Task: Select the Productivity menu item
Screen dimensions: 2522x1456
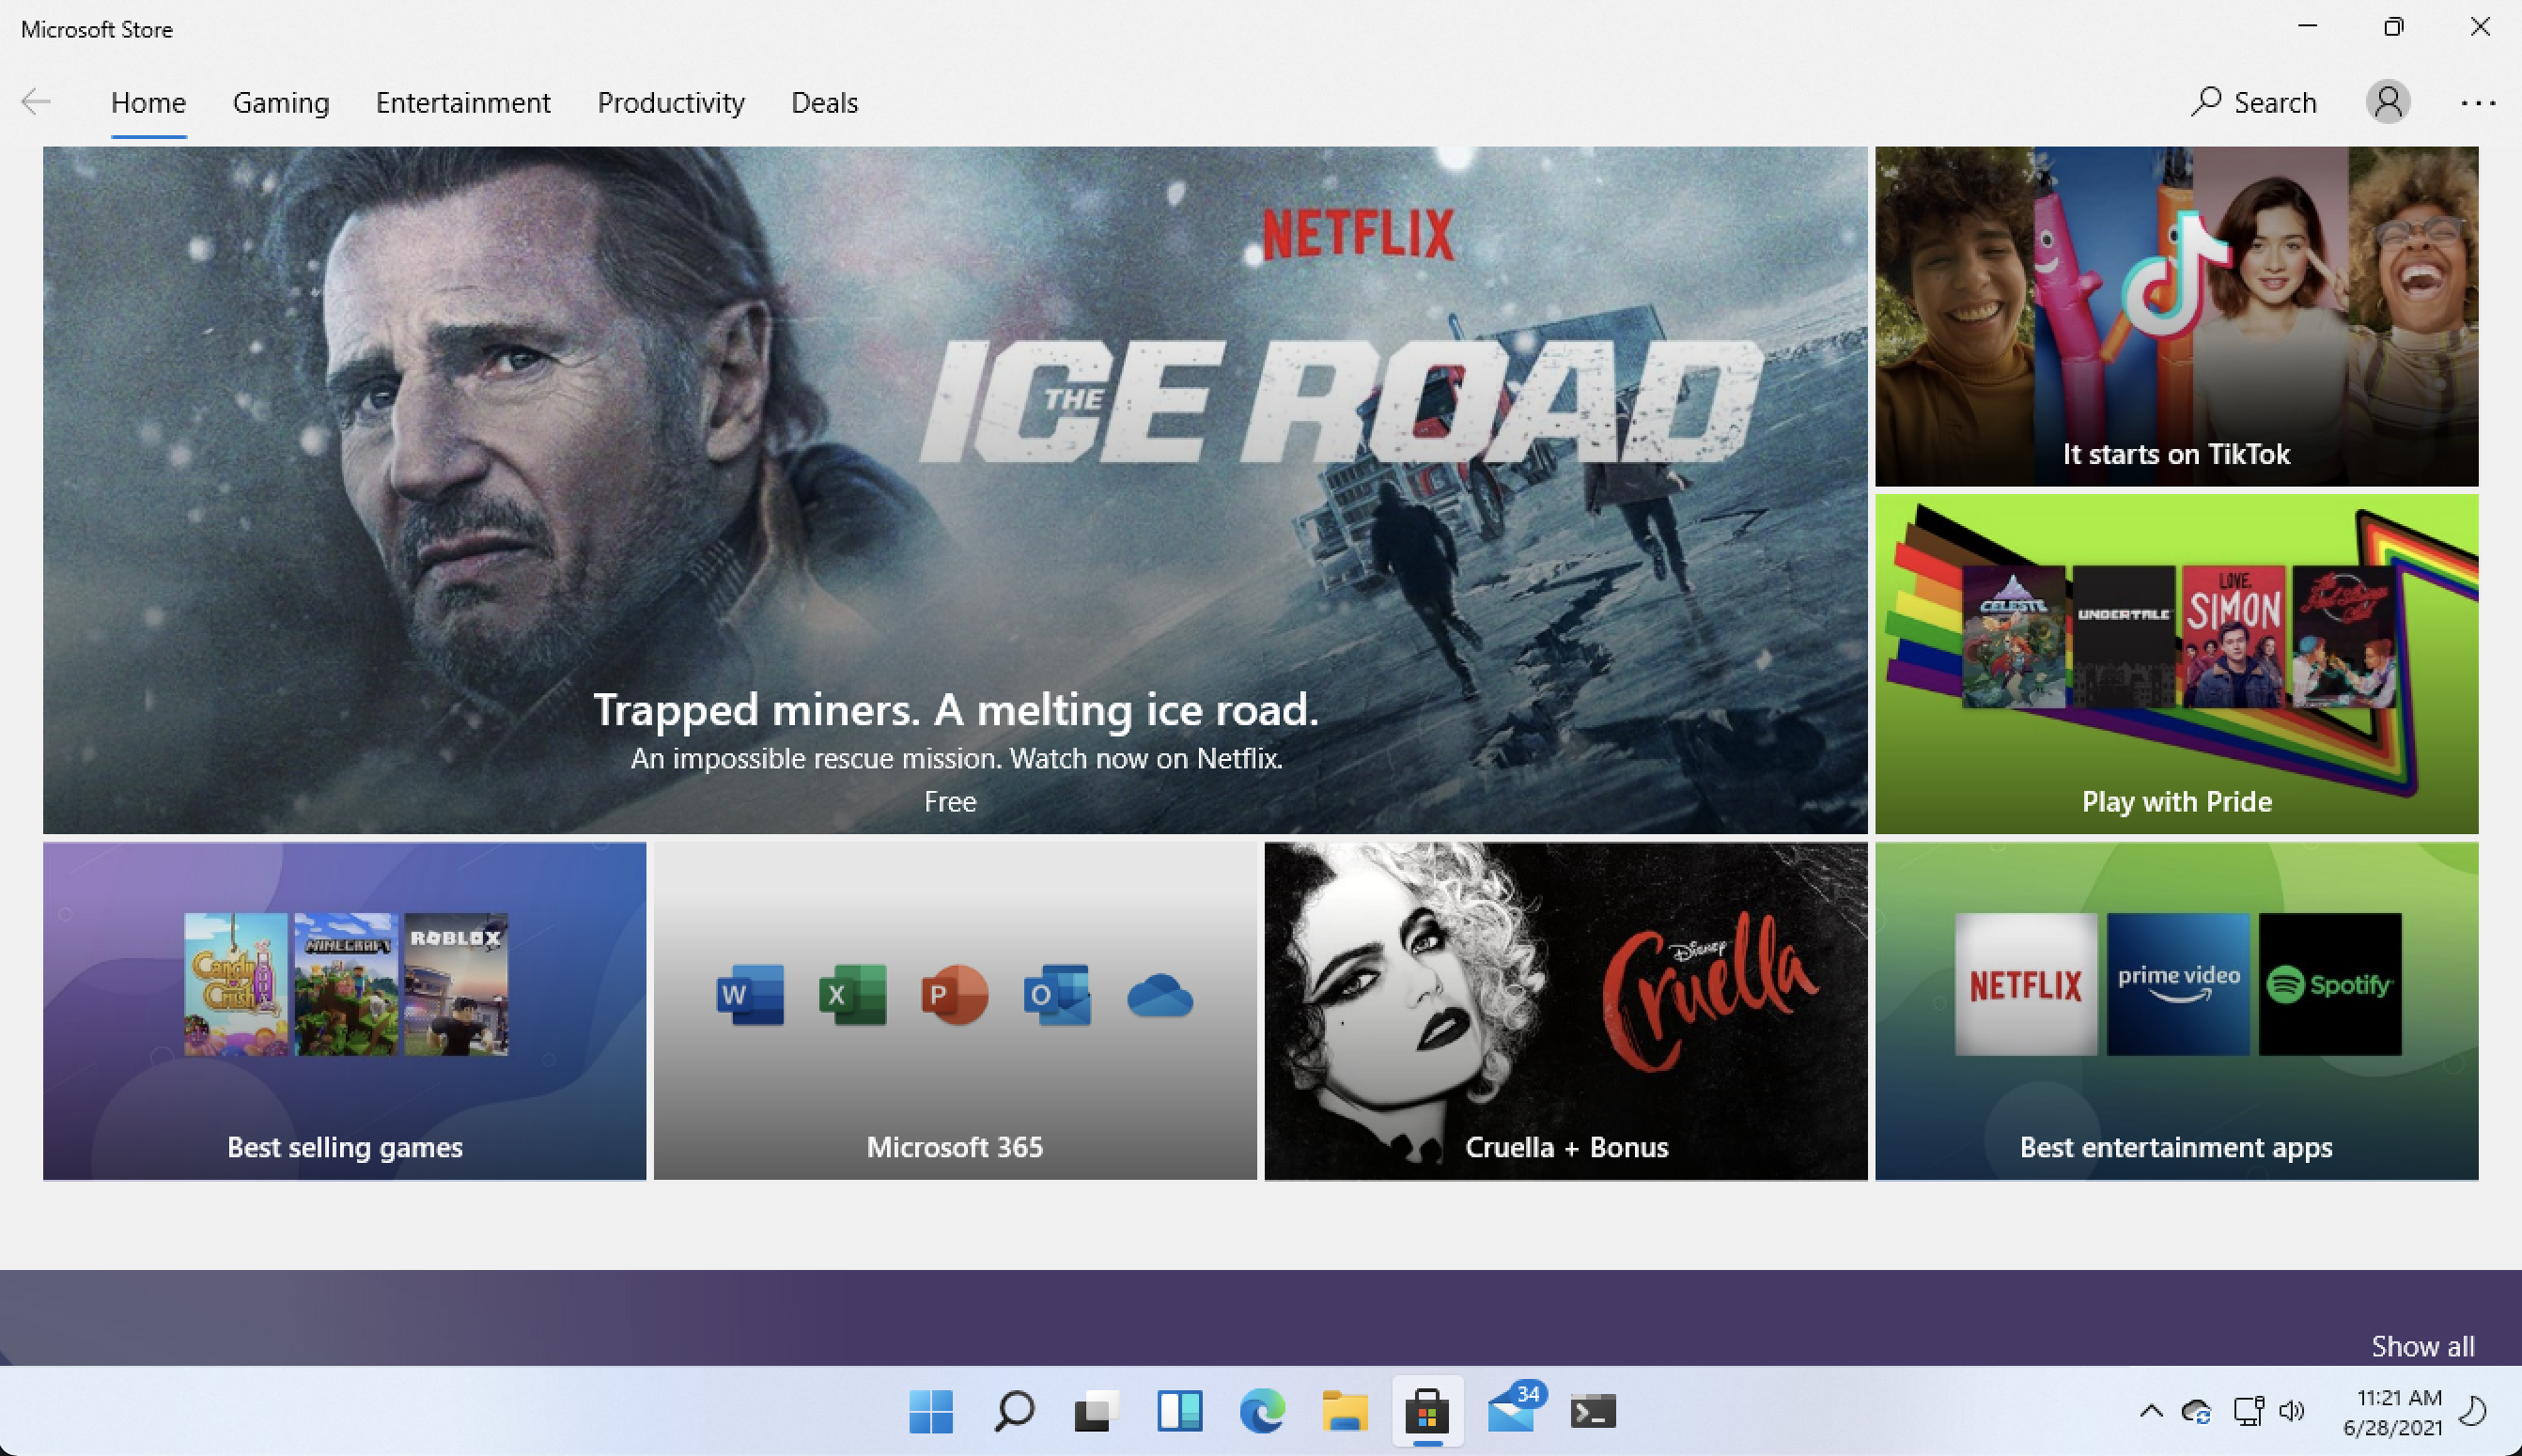Action: 671,102
